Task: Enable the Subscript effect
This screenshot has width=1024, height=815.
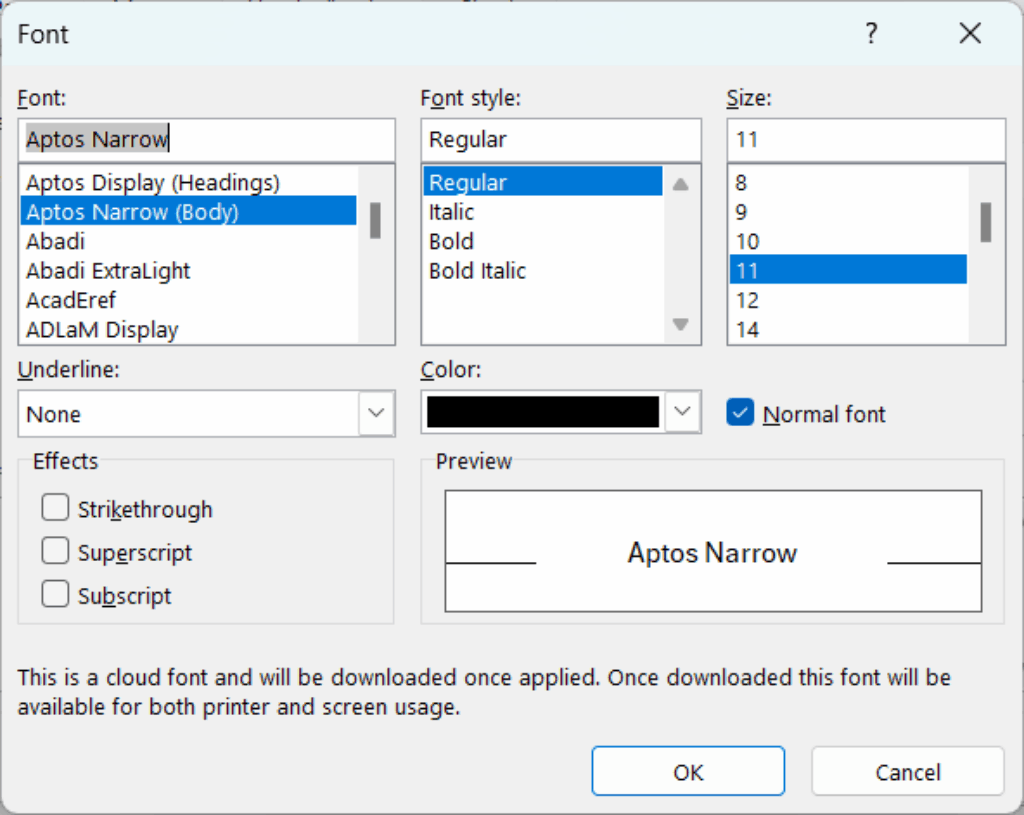Action: click(55, 593)
